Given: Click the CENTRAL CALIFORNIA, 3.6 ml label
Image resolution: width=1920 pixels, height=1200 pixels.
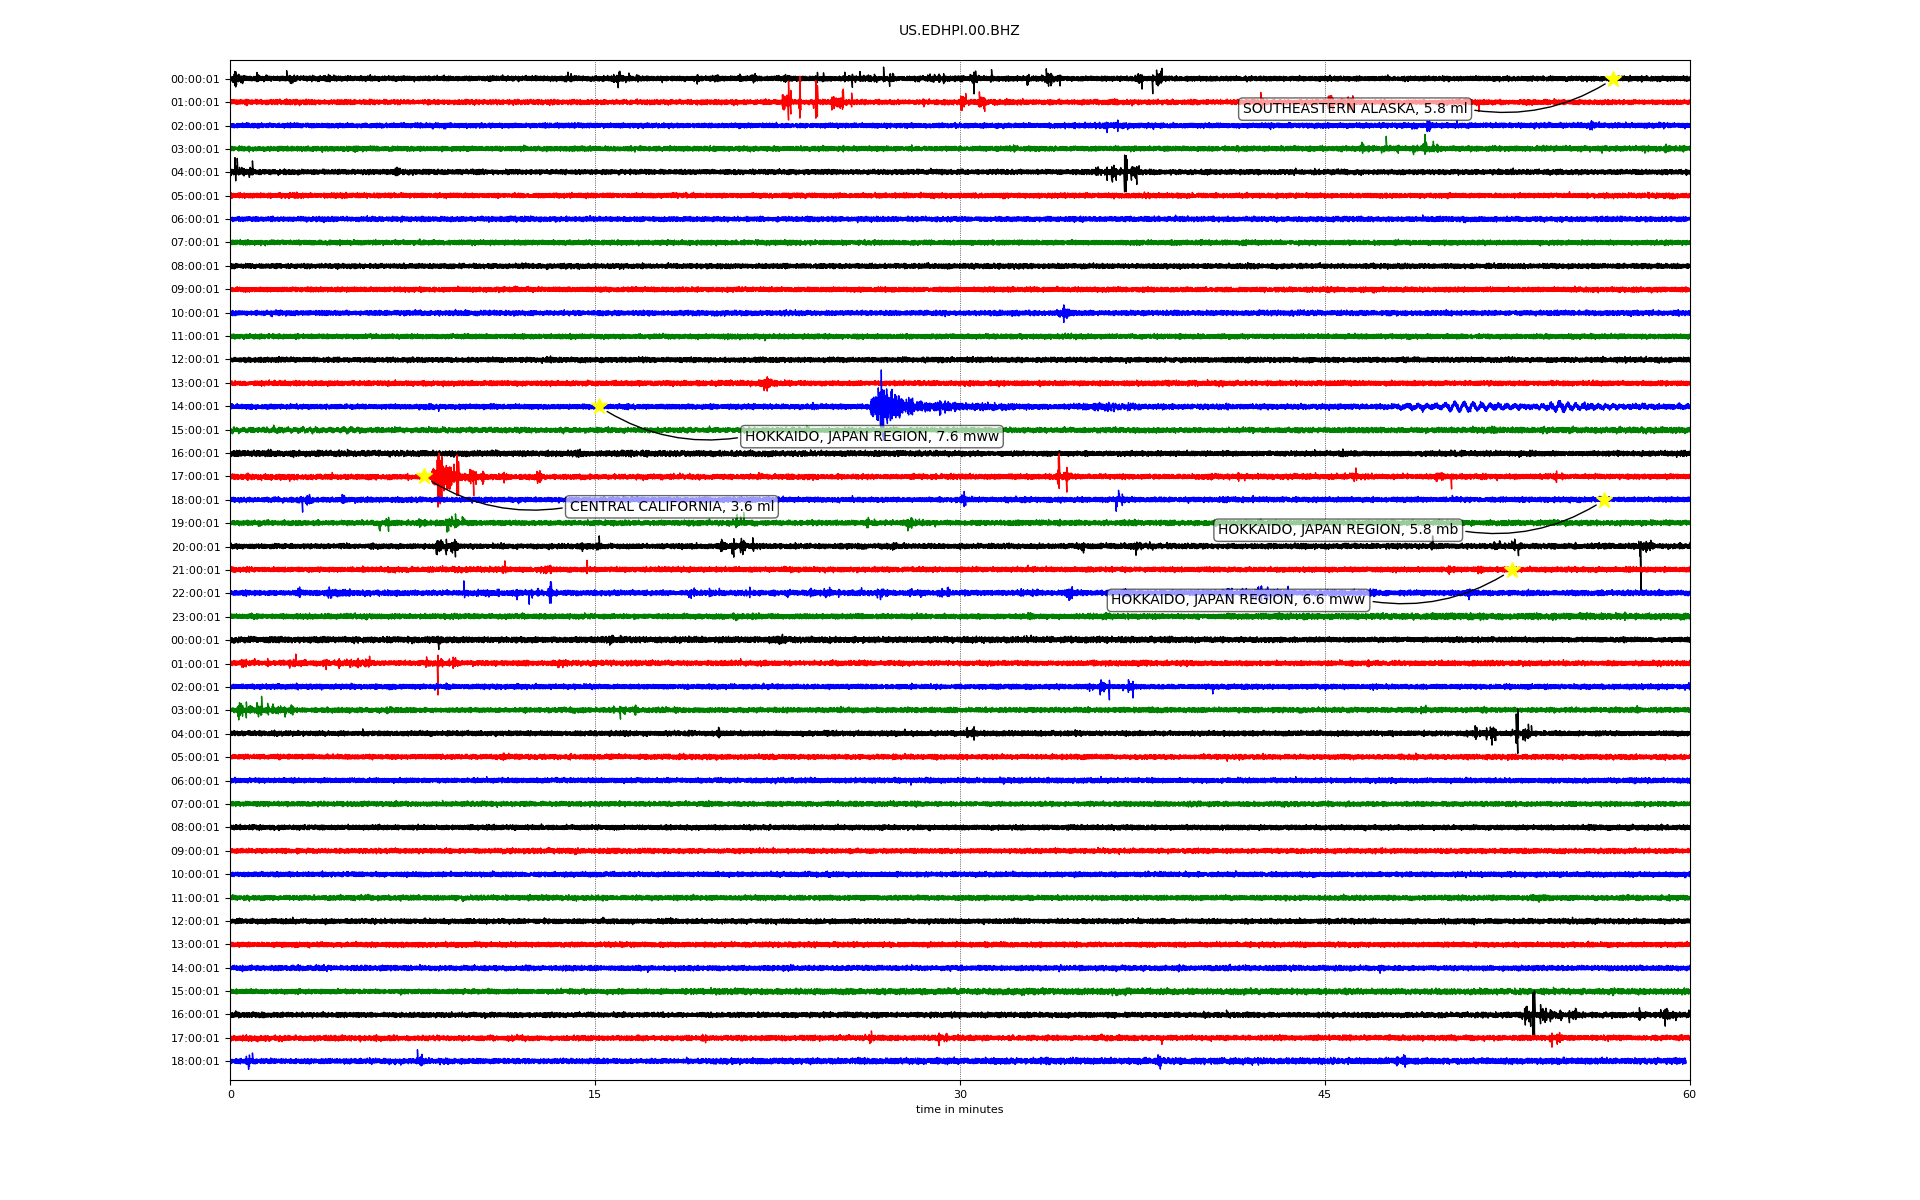Looking at the screenshot, I should pos(671,507).
